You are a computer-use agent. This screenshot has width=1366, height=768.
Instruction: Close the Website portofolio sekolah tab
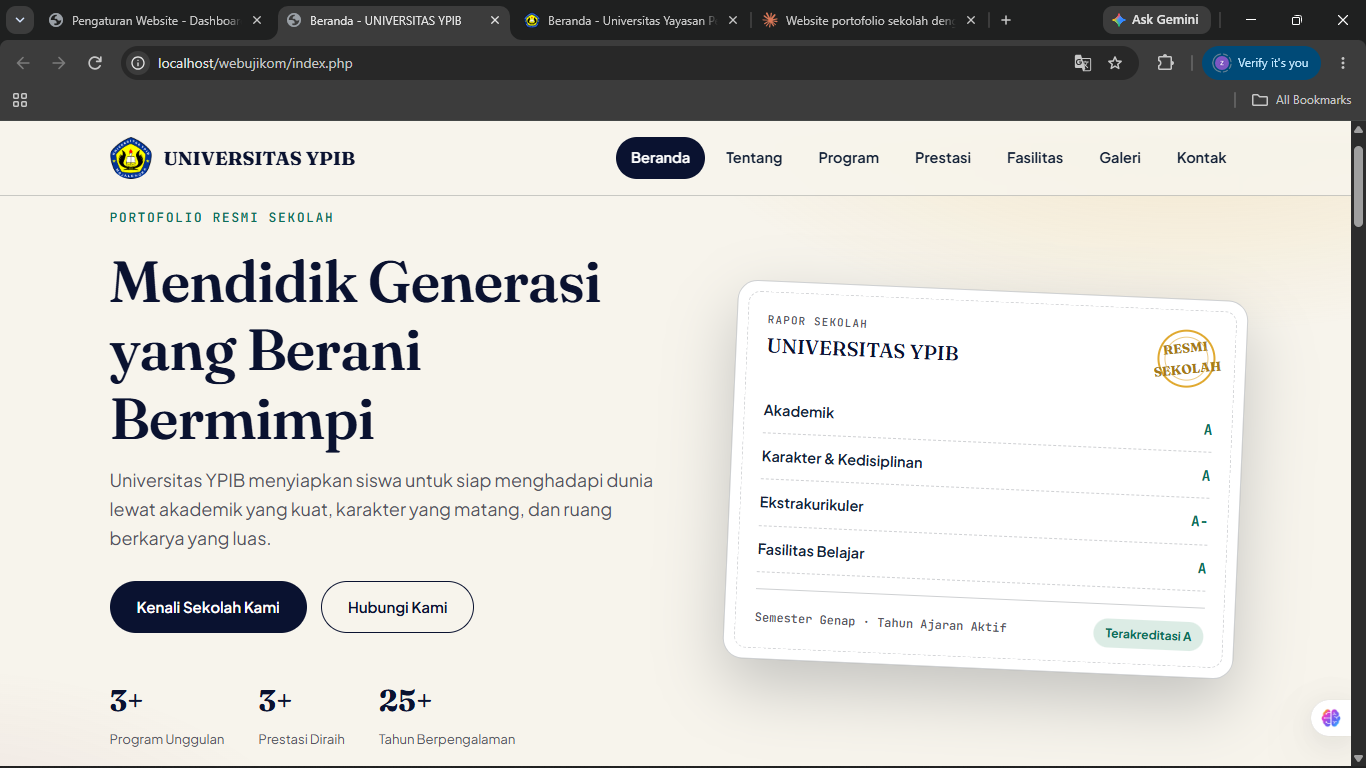click(970, 20)
